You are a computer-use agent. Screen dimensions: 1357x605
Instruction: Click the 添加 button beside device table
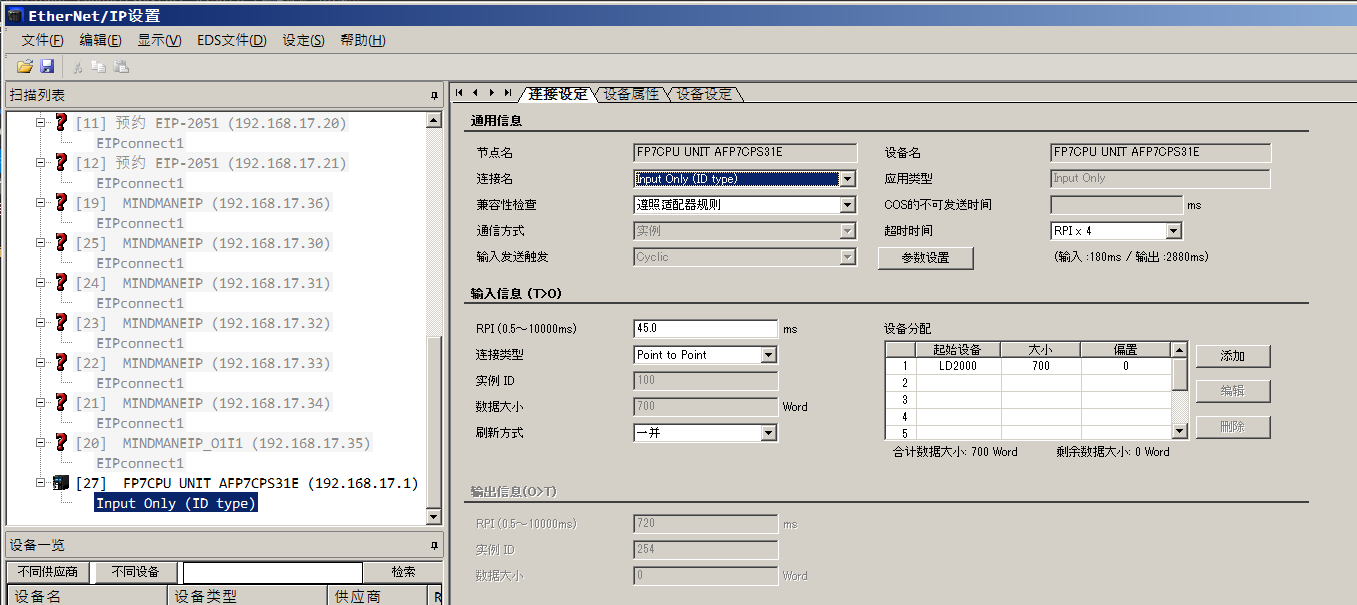(1232, 356)
